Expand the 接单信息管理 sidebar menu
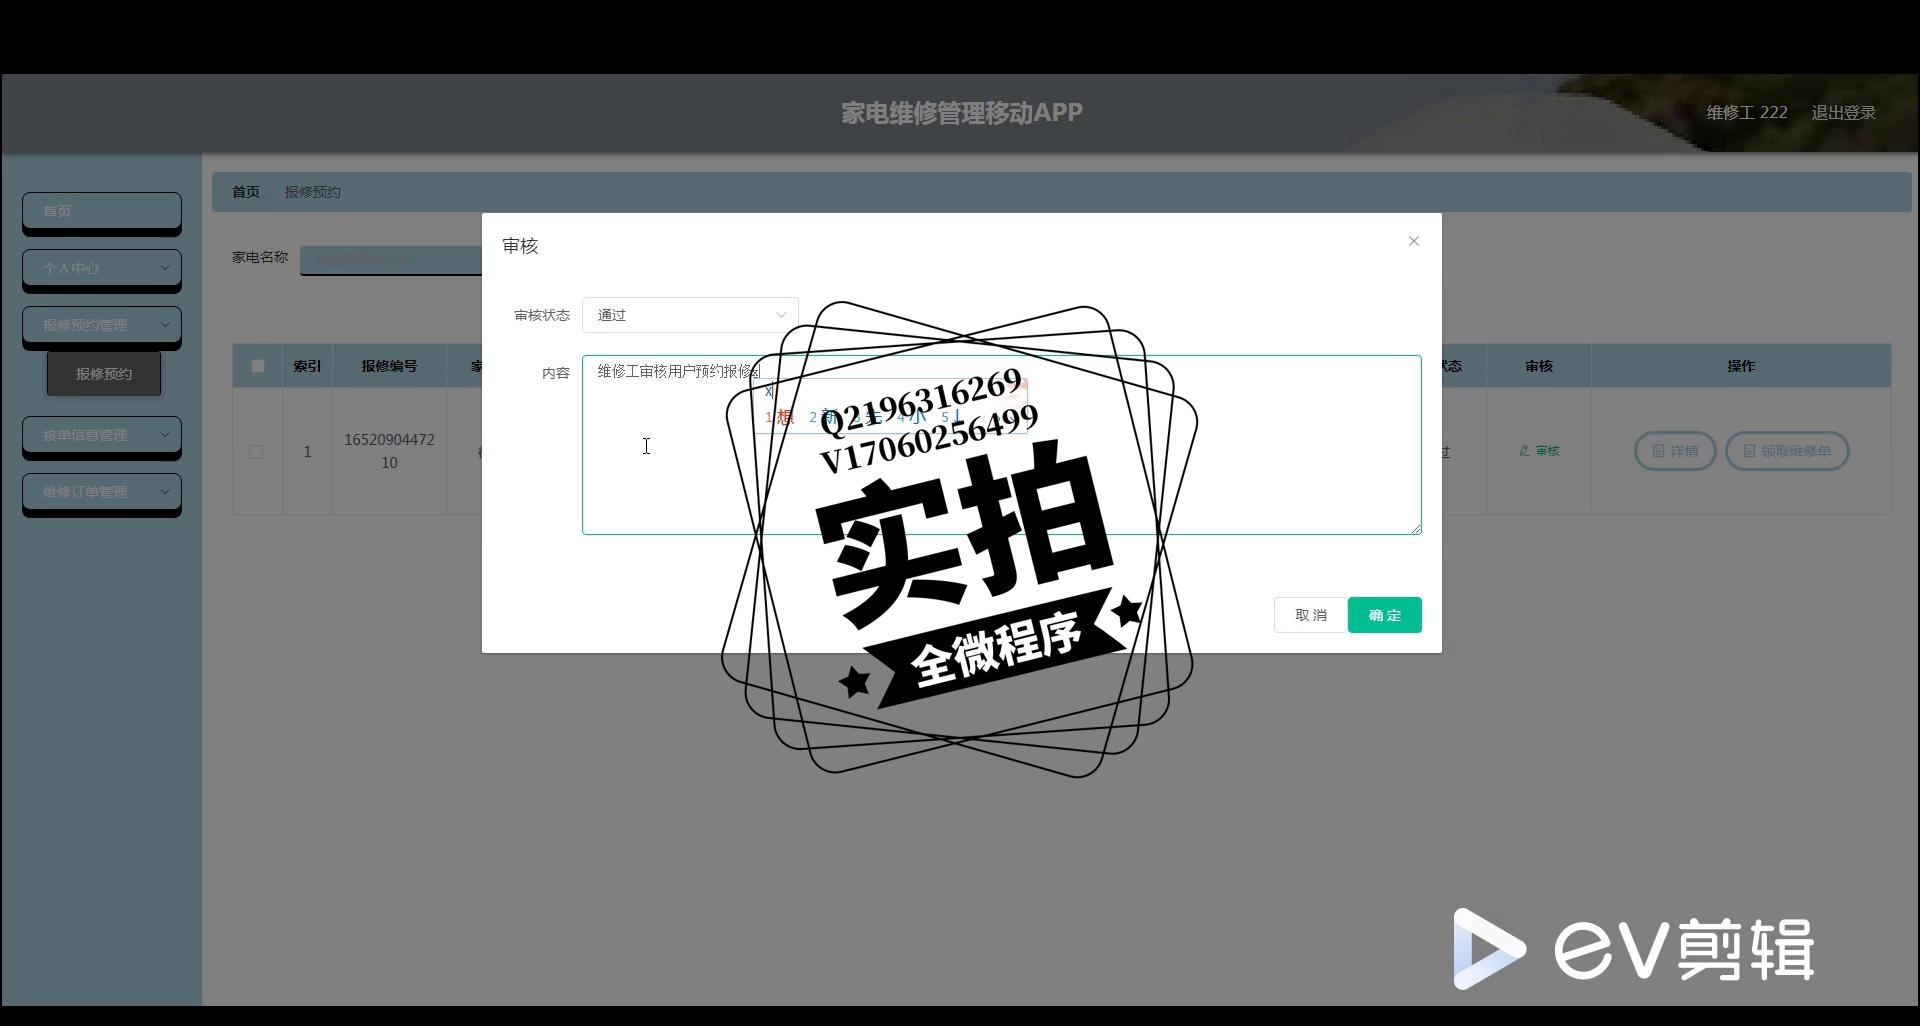 102,435
